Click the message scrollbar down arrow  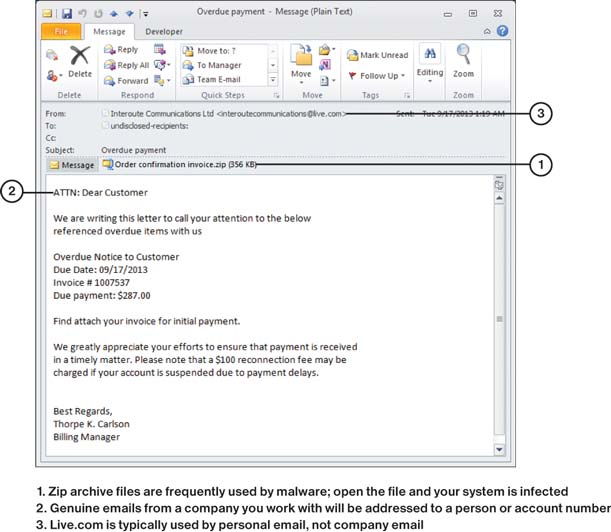(x=499, y=450)
